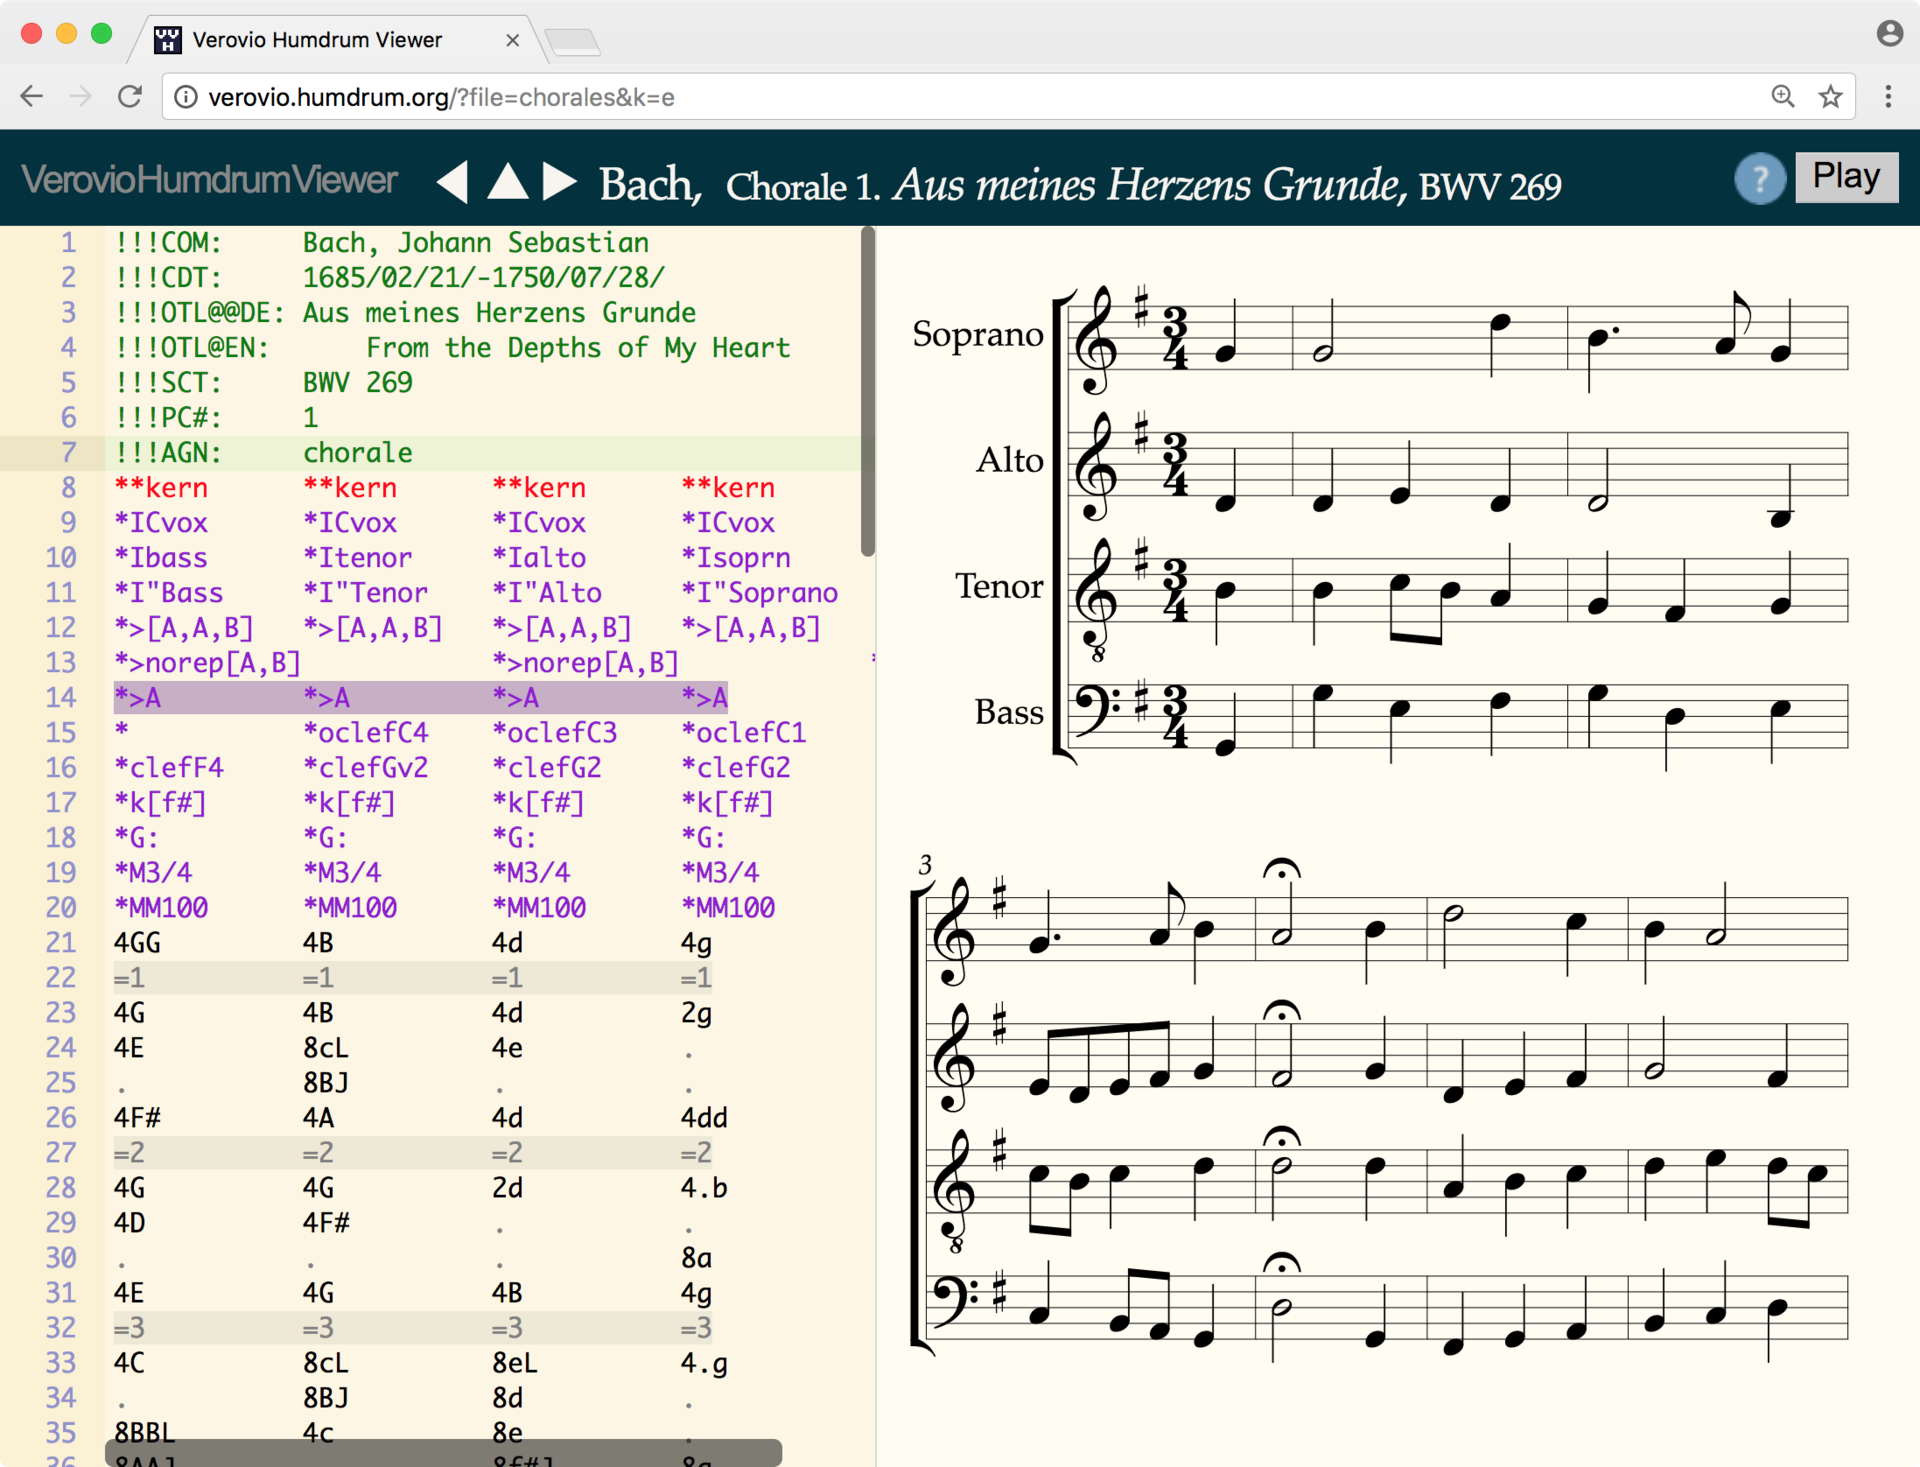Viewport: 1920px width, 1467px height.
Task: Click the site info icon in the address bar
Action: coord(185,97)
